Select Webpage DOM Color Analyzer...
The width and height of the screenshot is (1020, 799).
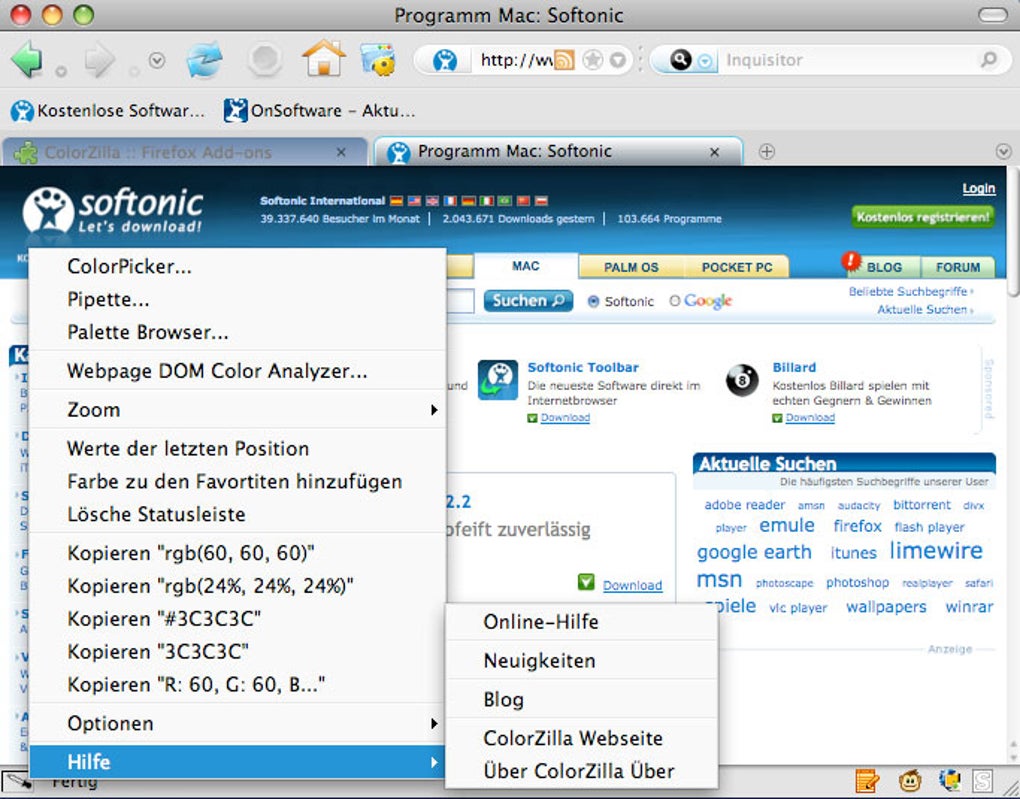[x=237, y=371]
